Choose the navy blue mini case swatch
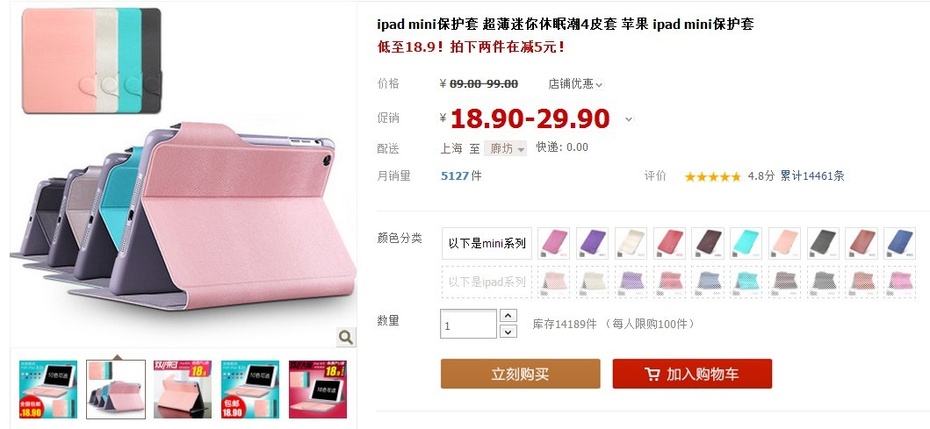 click(900, 243)
